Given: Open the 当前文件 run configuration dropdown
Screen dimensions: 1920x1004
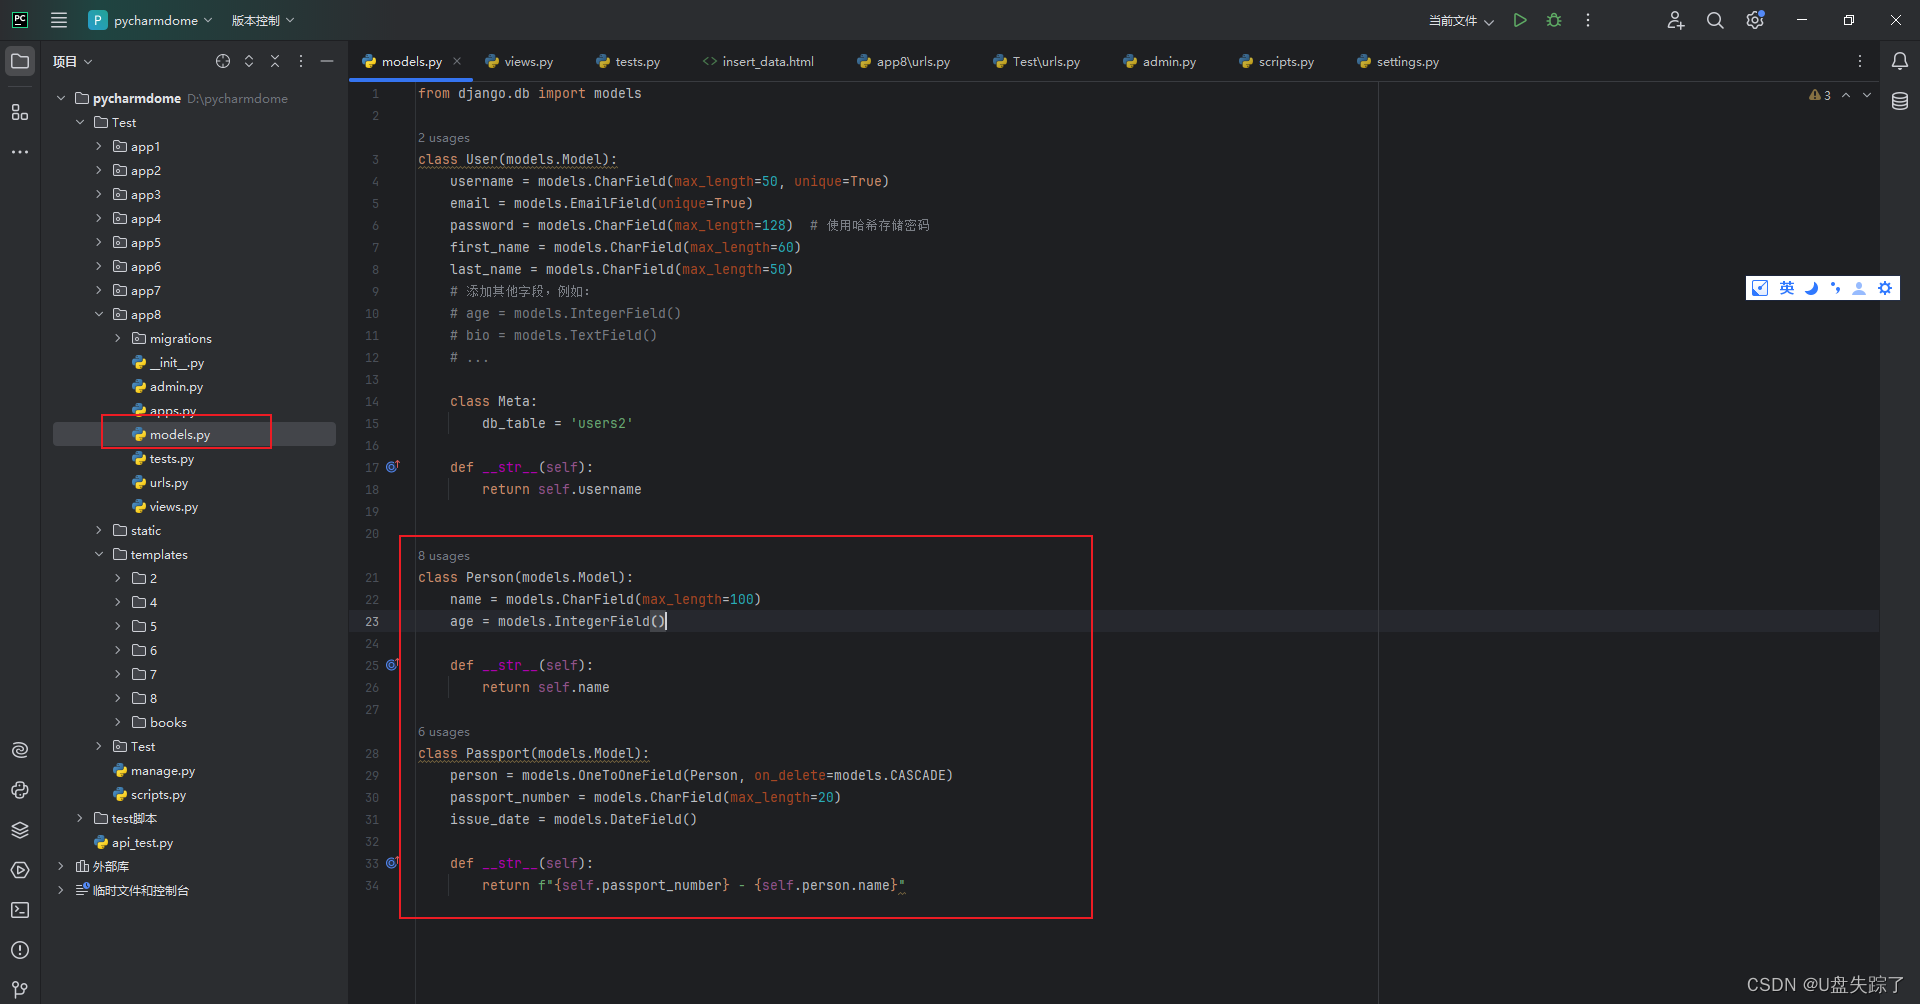Looking at the screenshot, I should [1461, 20].
